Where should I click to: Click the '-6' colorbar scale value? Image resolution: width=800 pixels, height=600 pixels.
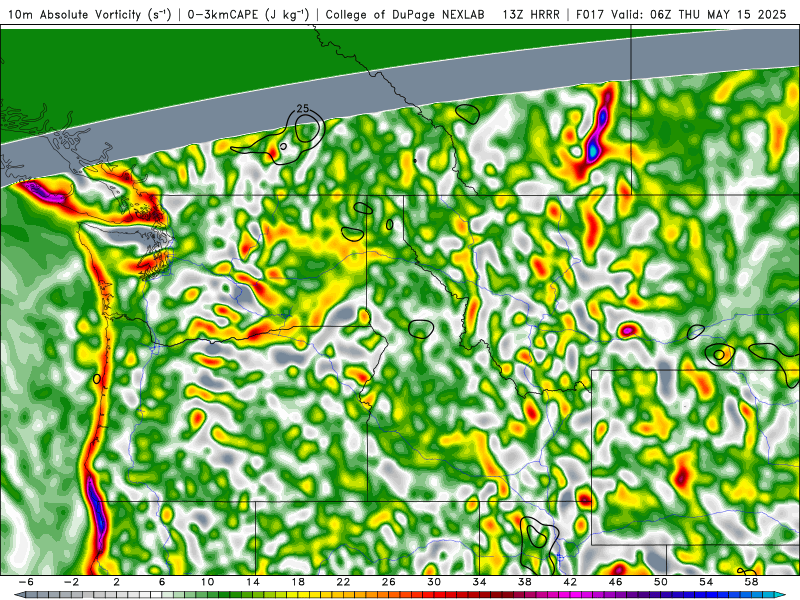[x=26, y=582]
